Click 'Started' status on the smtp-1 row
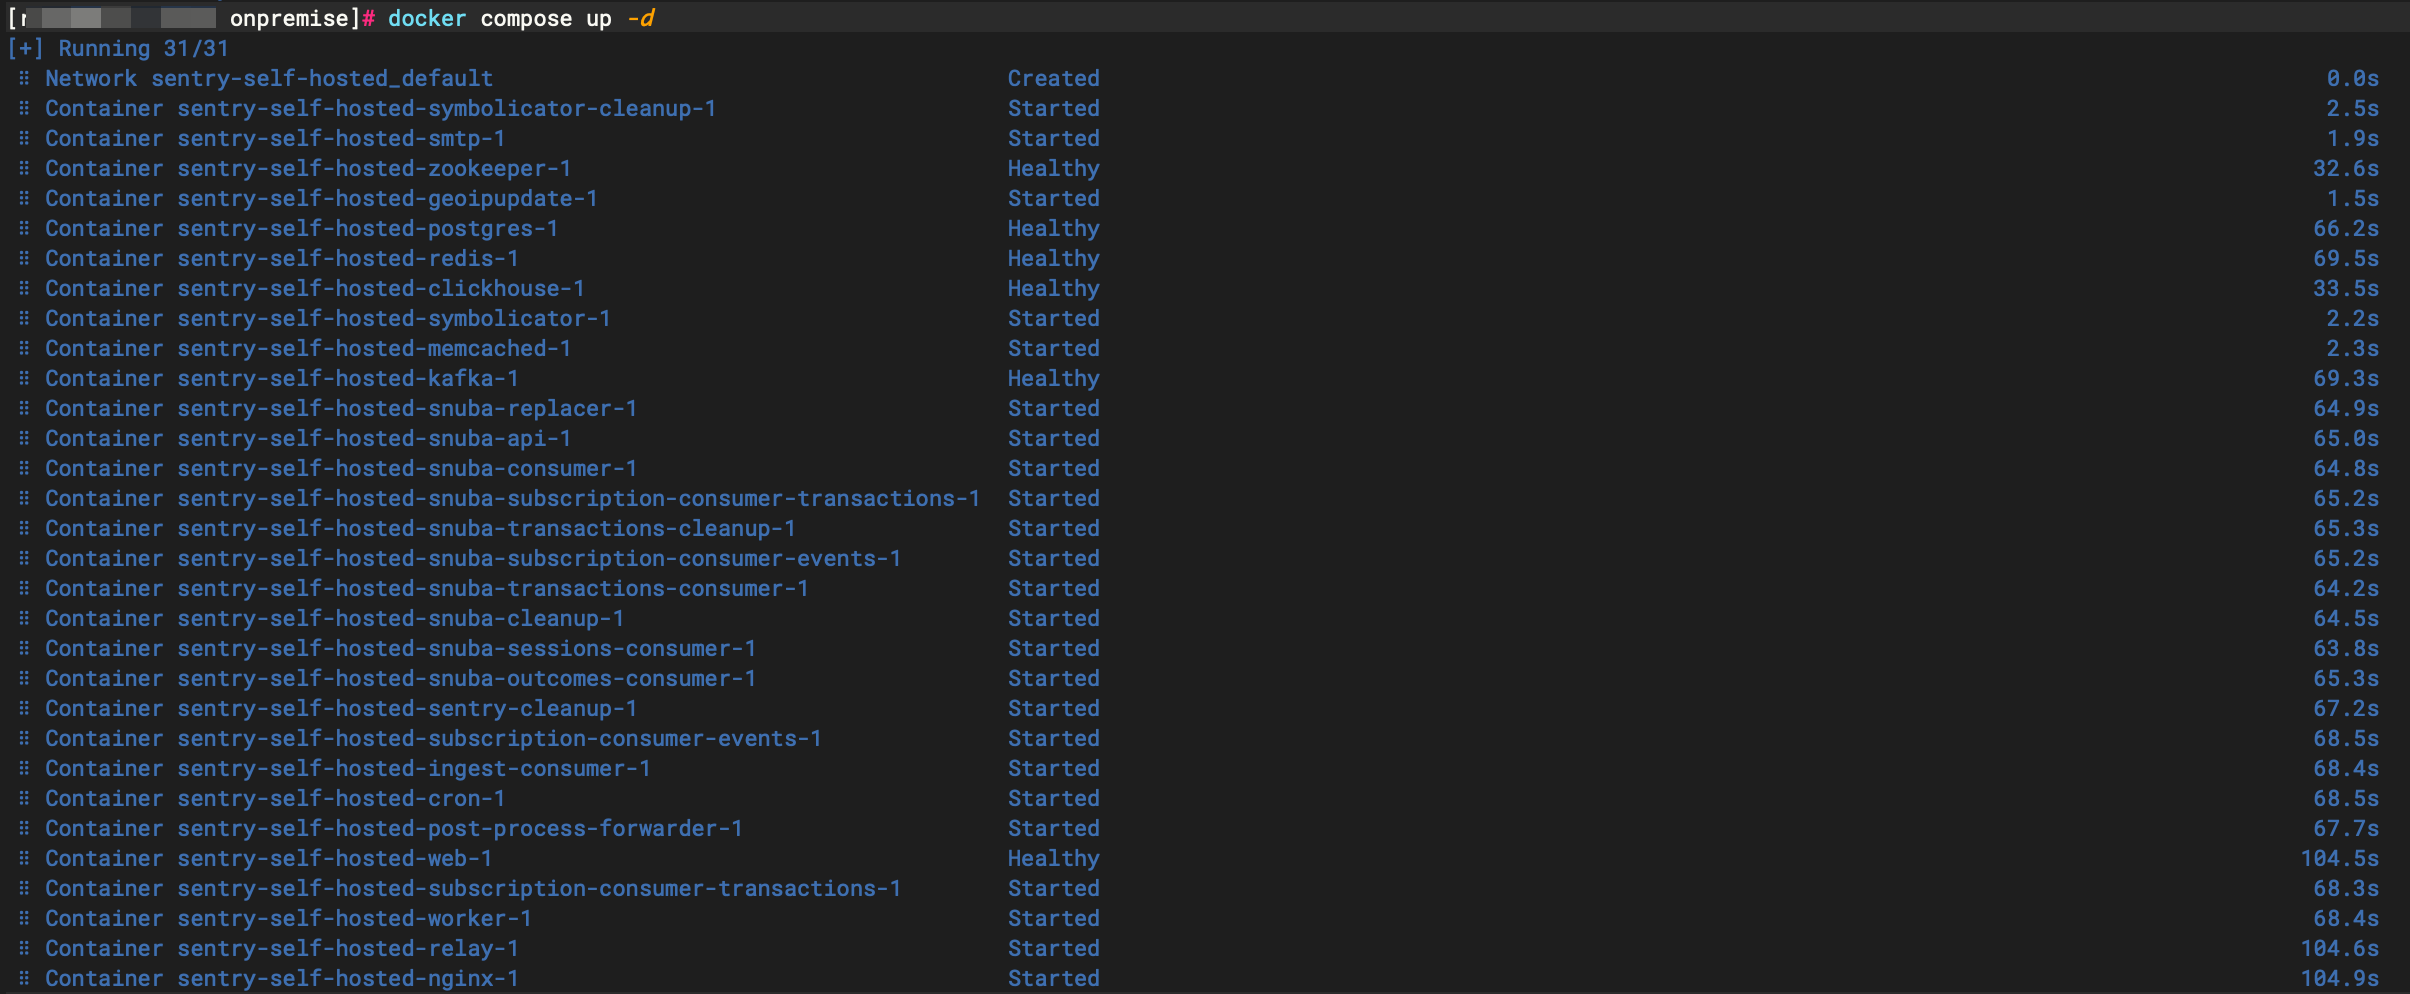Viewport: 2410px width, 994px height. pyautogui.click(x=1054, y=138)
